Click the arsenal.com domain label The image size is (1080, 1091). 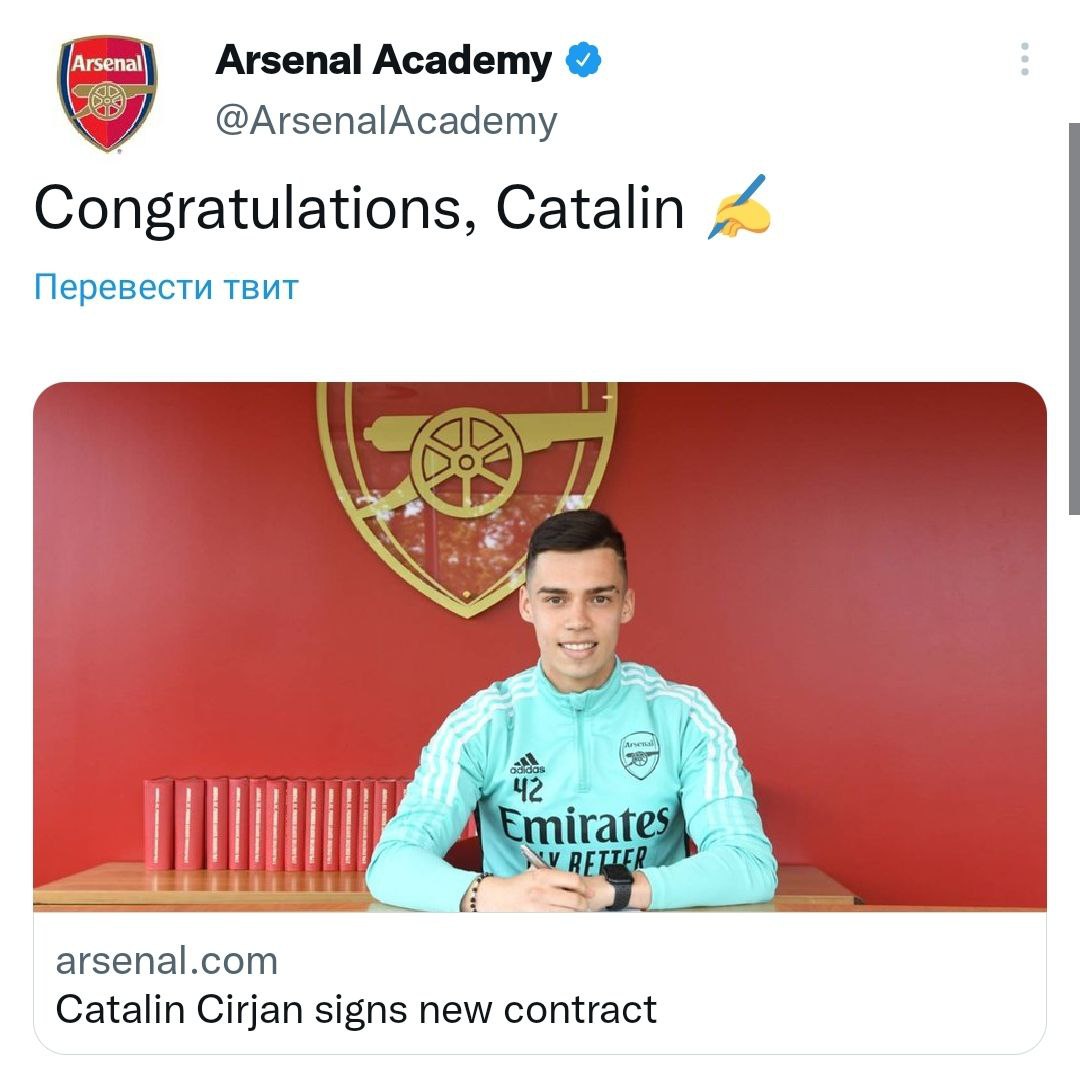(166, 961)
